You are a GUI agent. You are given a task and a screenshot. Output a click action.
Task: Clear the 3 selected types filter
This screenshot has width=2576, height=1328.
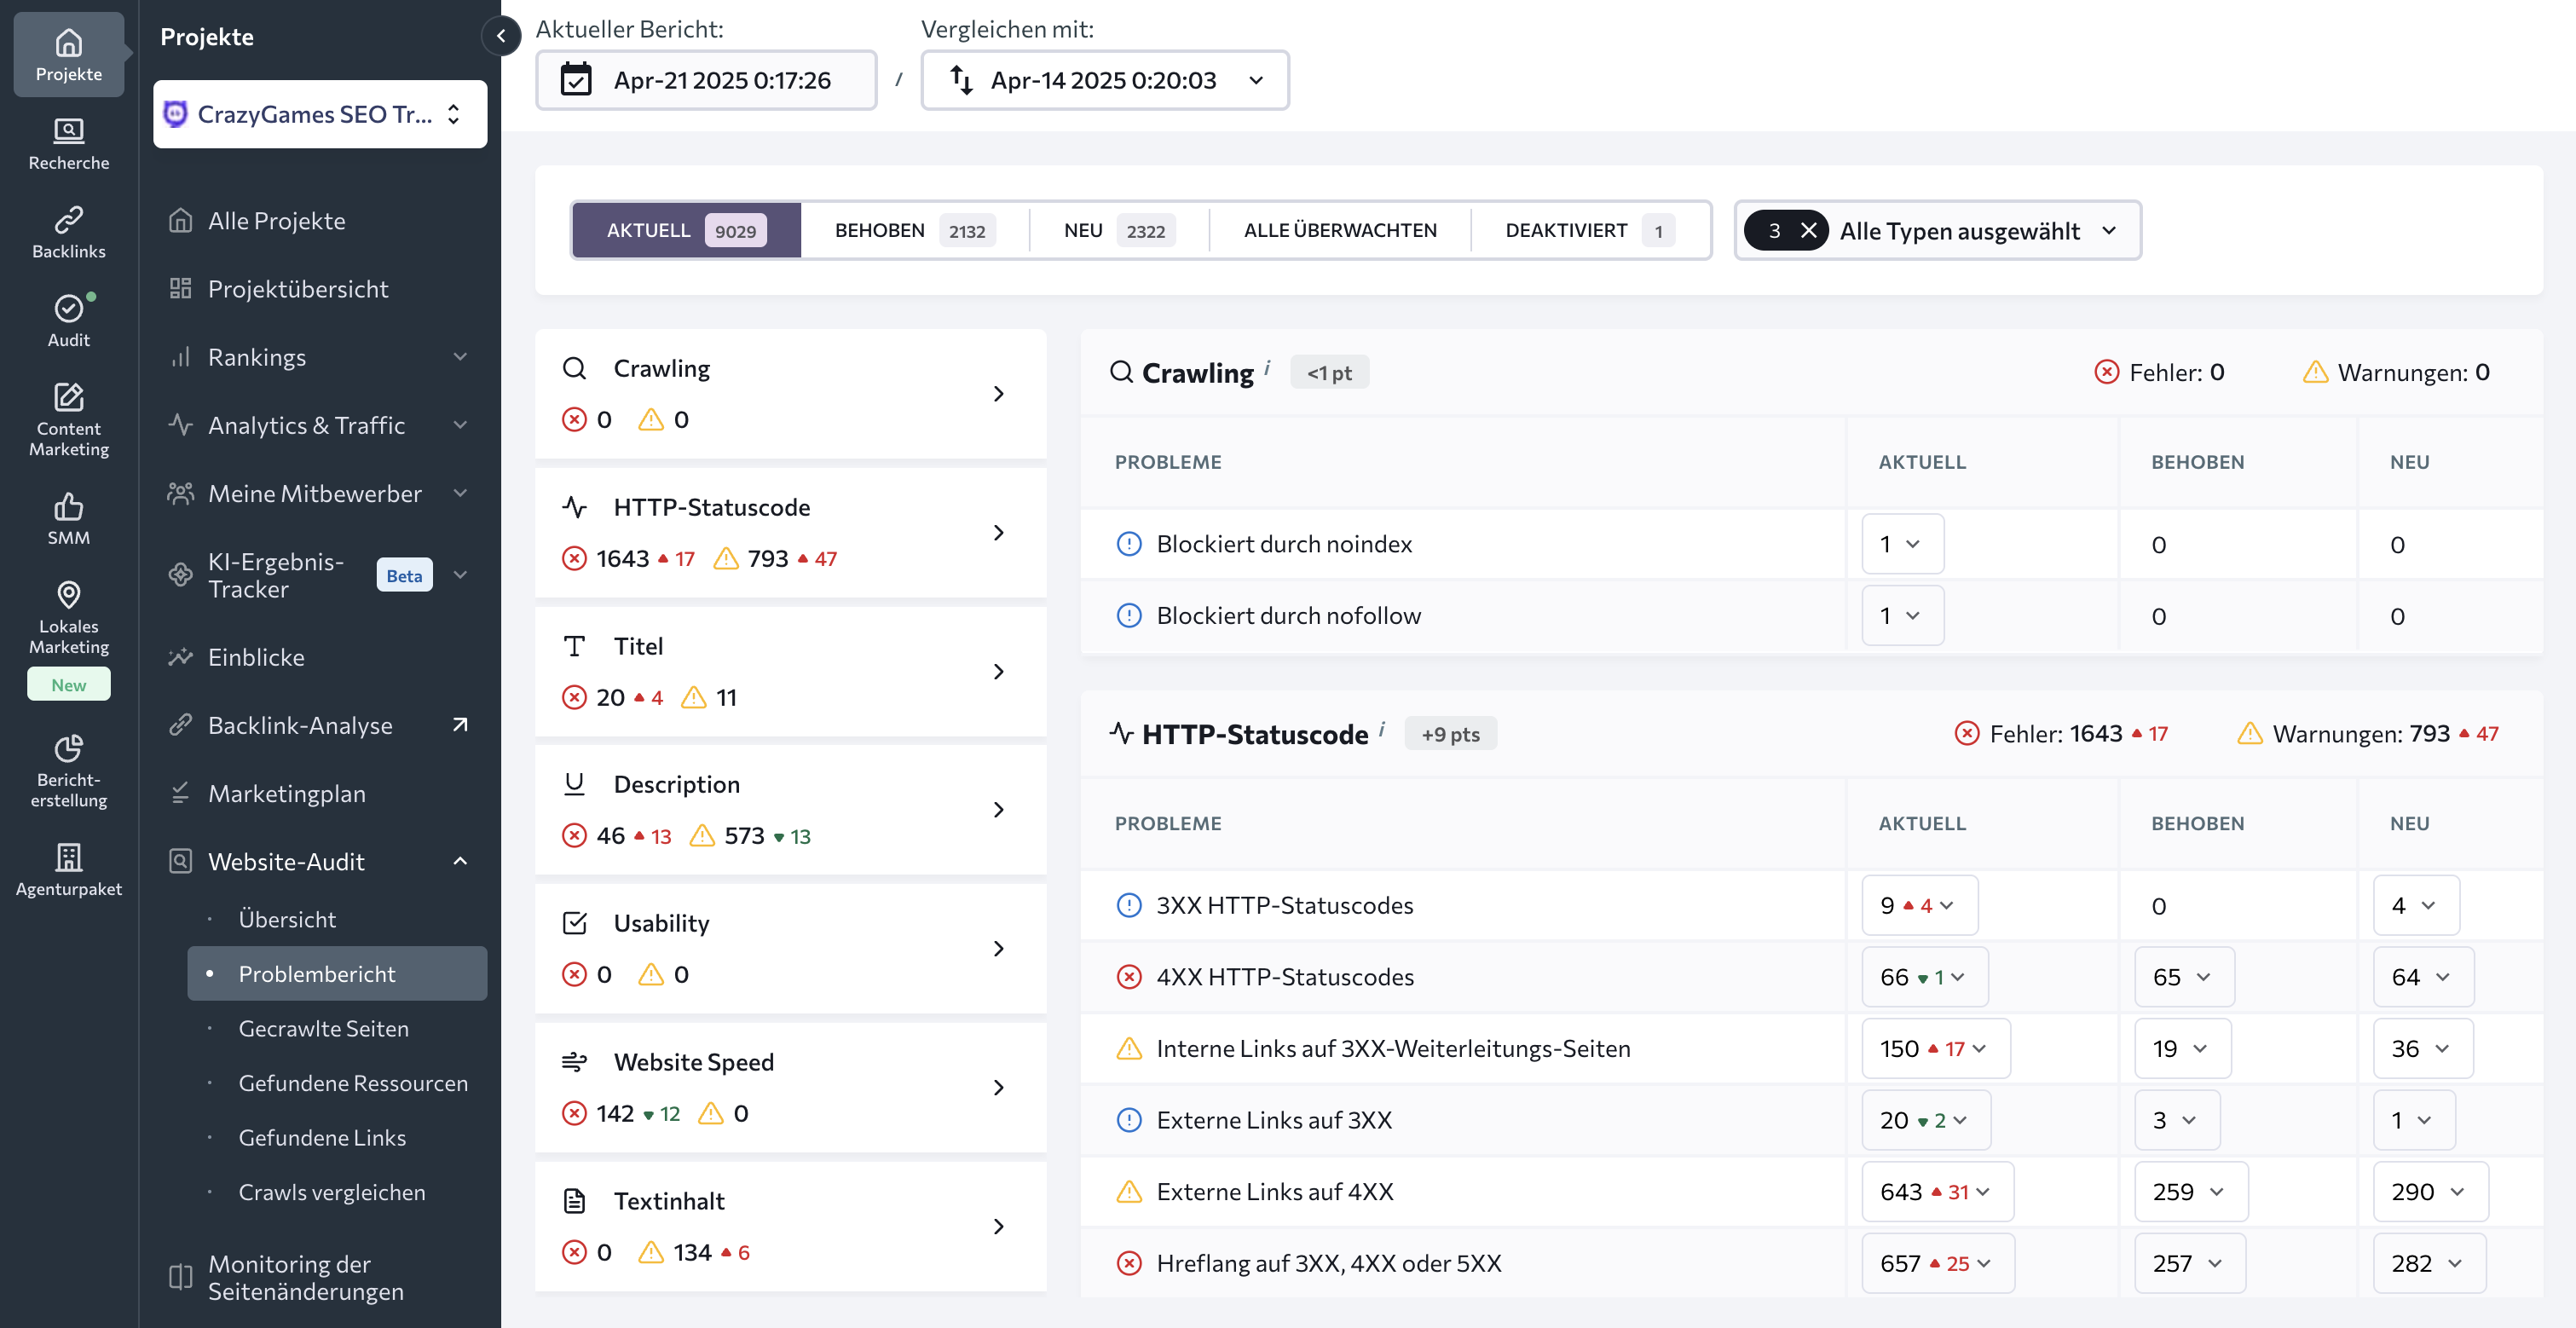pos(1808,231)
